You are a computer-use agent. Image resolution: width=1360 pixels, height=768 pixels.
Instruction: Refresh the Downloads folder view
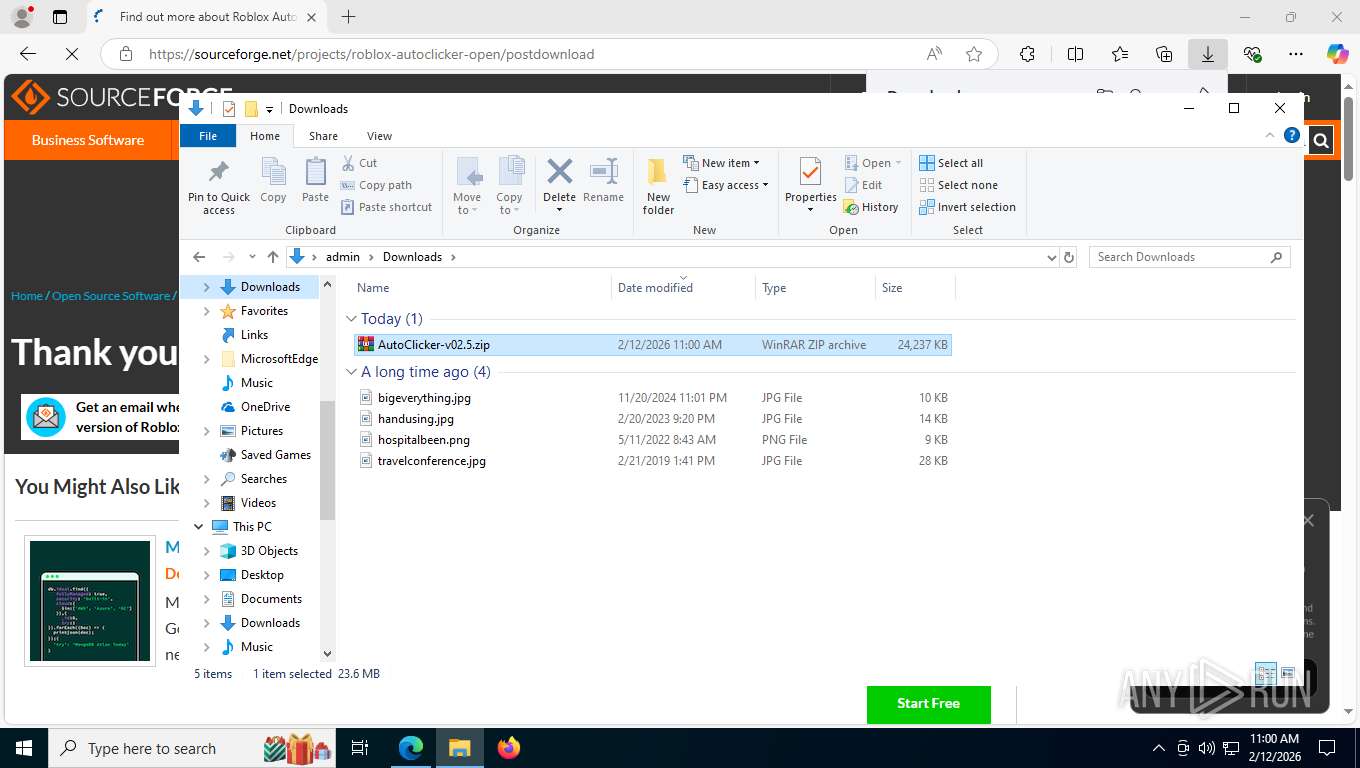pos(1069,257)
